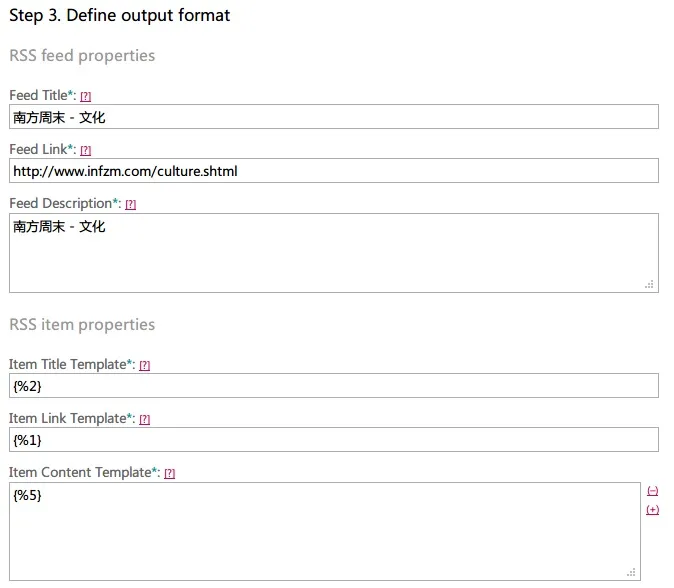674x588 pixels.
Task: Show help for Item Content Template
Action: pyautogui.click(x=169, y=473)
